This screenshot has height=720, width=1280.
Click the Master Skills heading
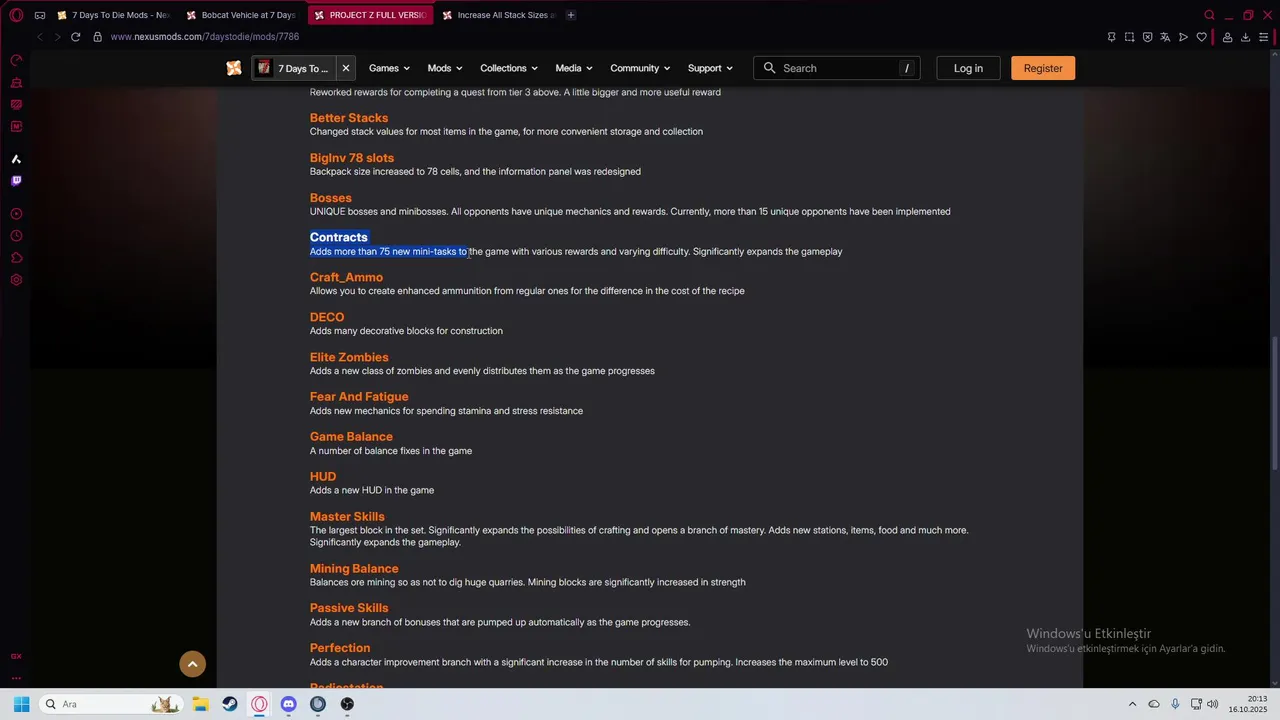click(x=347, y=517)
